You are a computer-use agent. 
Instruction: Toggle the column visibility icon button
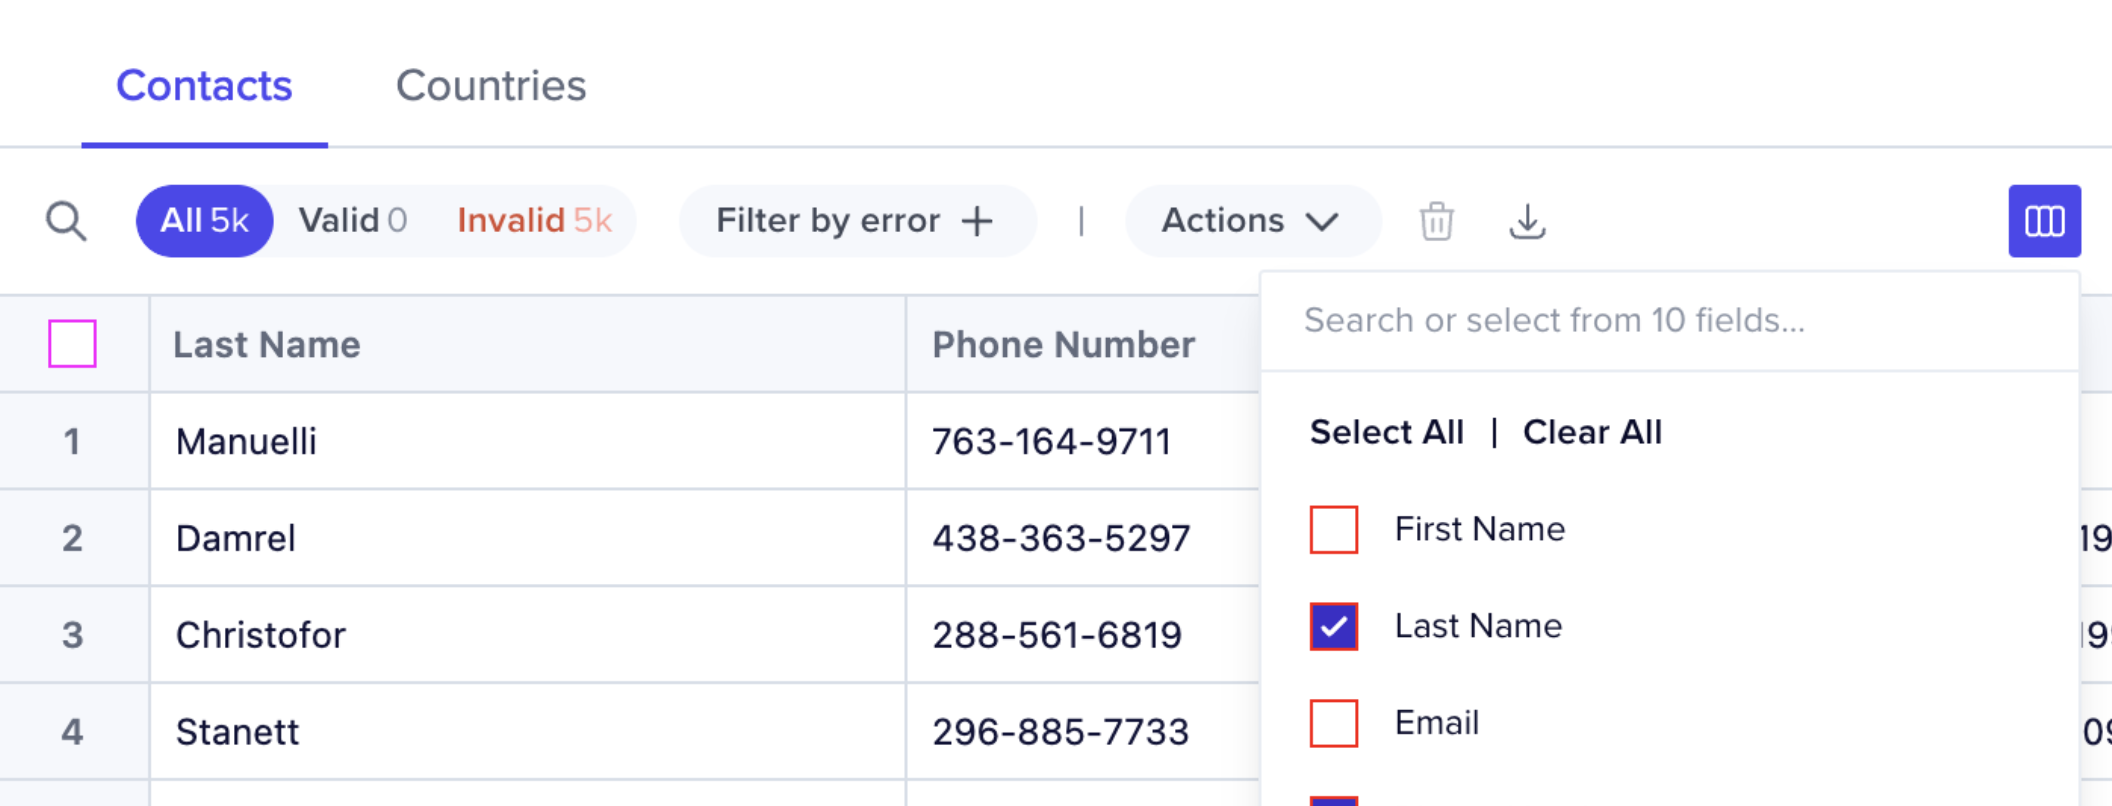(x=2044, y=221)
